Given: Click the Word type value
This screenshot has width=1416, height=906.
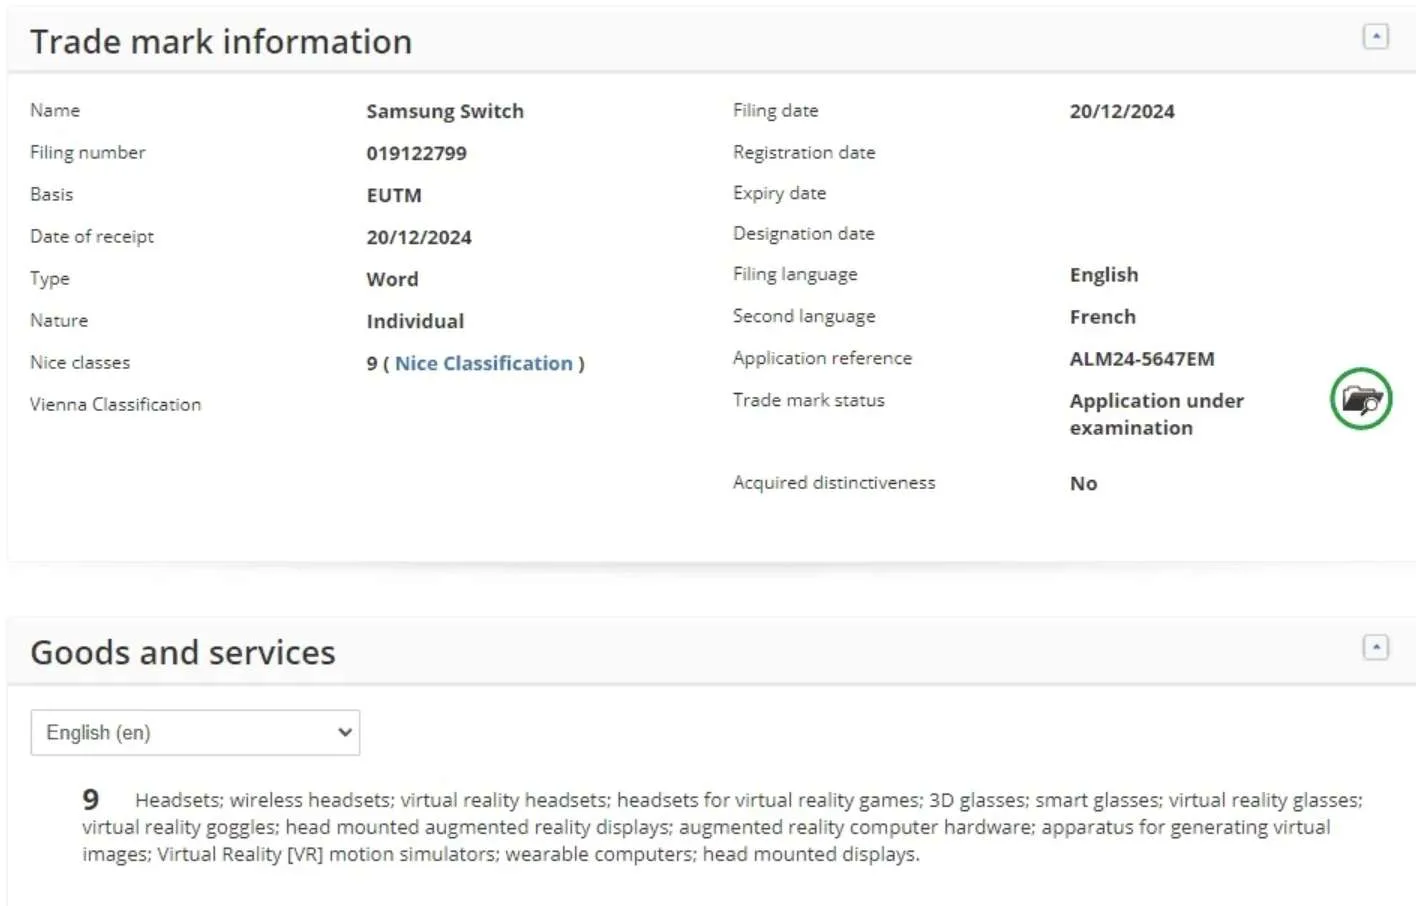Looking at the screenshot, I should pos(392,279).
